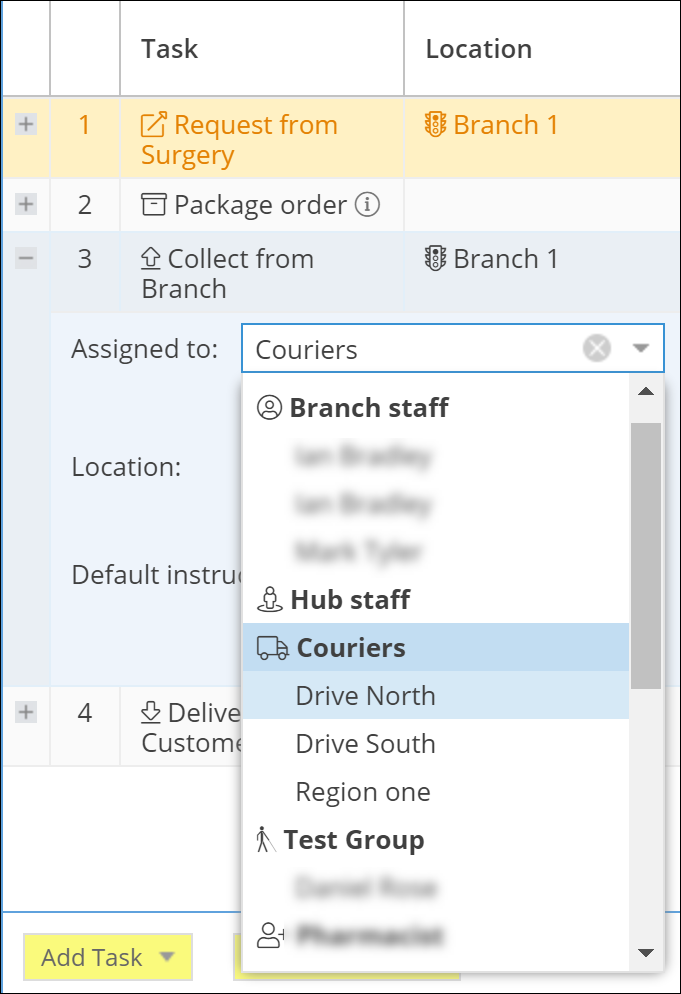Click the Package order box icon

point(154,205)
